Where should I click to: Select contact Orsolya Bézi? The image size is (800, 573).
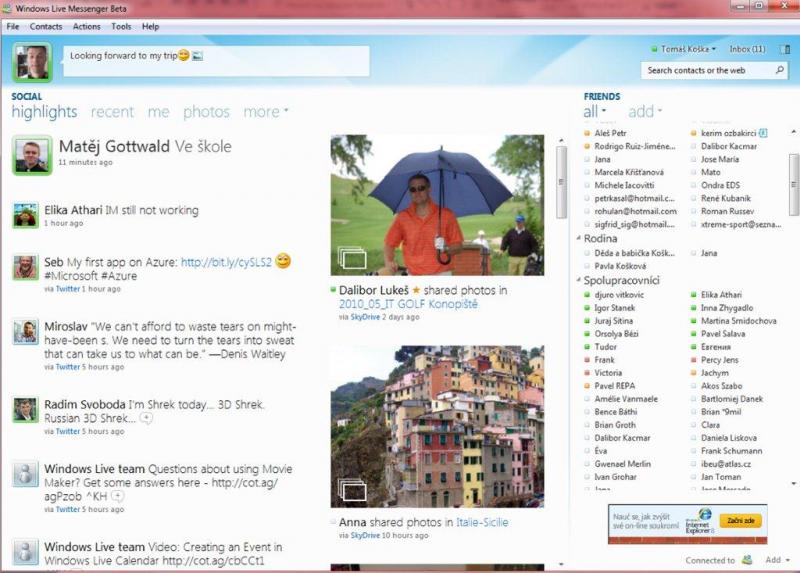616,334
